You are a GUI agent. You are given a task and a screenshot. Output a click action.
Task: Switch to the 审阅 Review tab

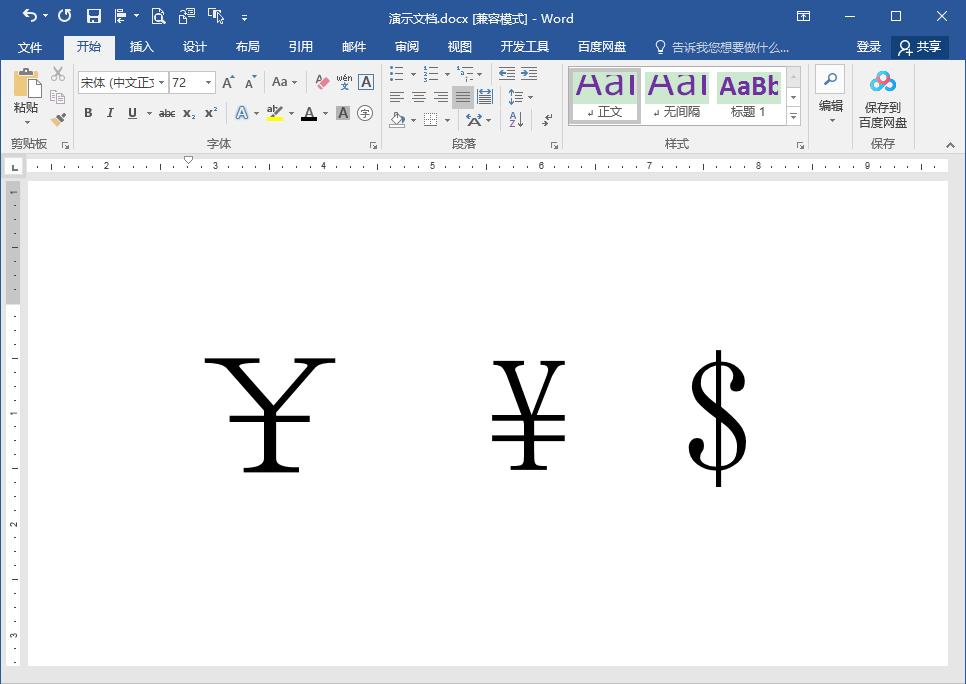[407, 47]
